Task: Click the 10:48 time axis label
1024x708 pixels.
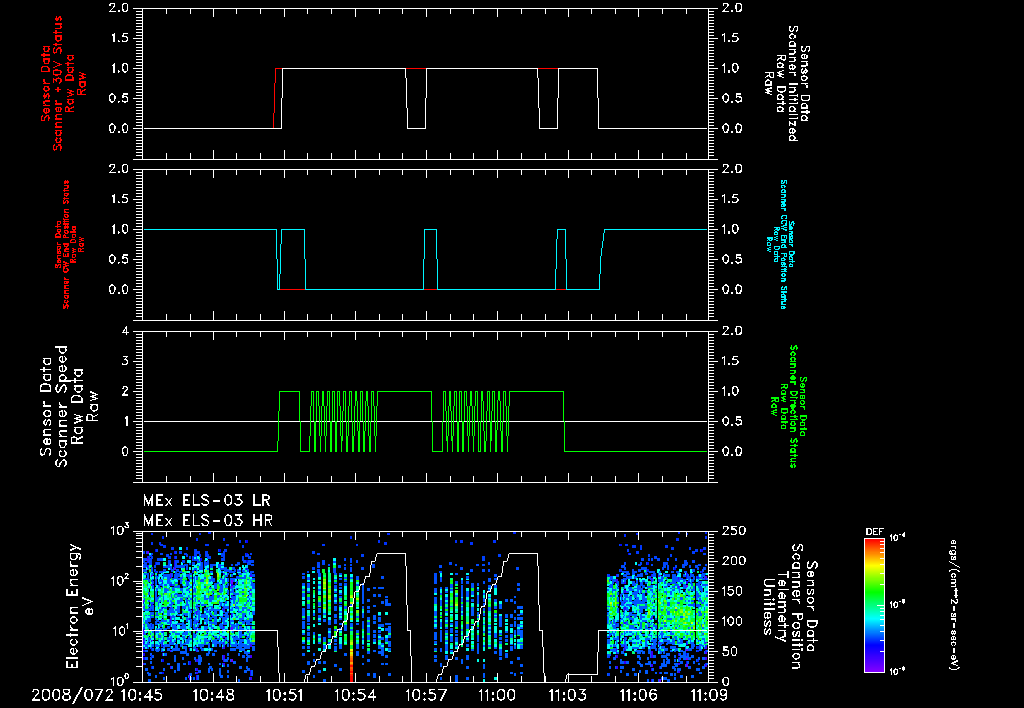Action: (x=214, y=695)
